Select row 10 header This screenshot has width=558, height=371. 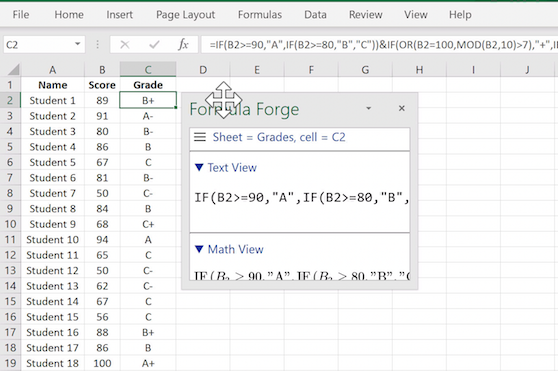(x=10, y=224)
